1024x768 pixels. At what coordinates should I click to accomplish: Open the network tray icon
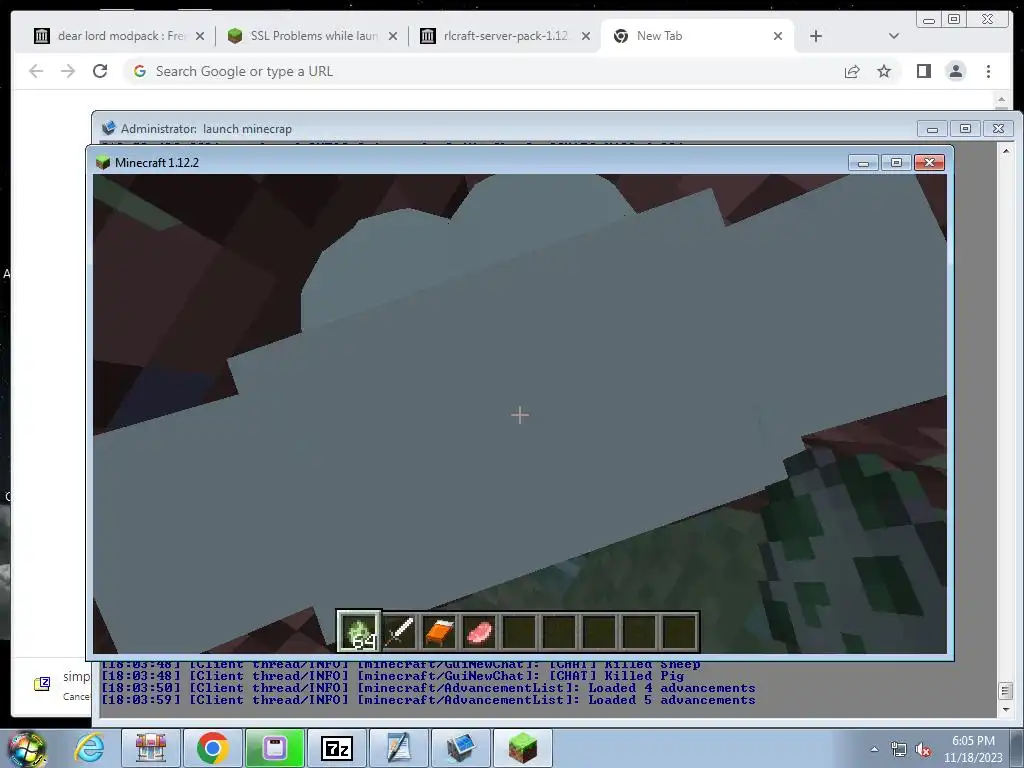point(899,749)
